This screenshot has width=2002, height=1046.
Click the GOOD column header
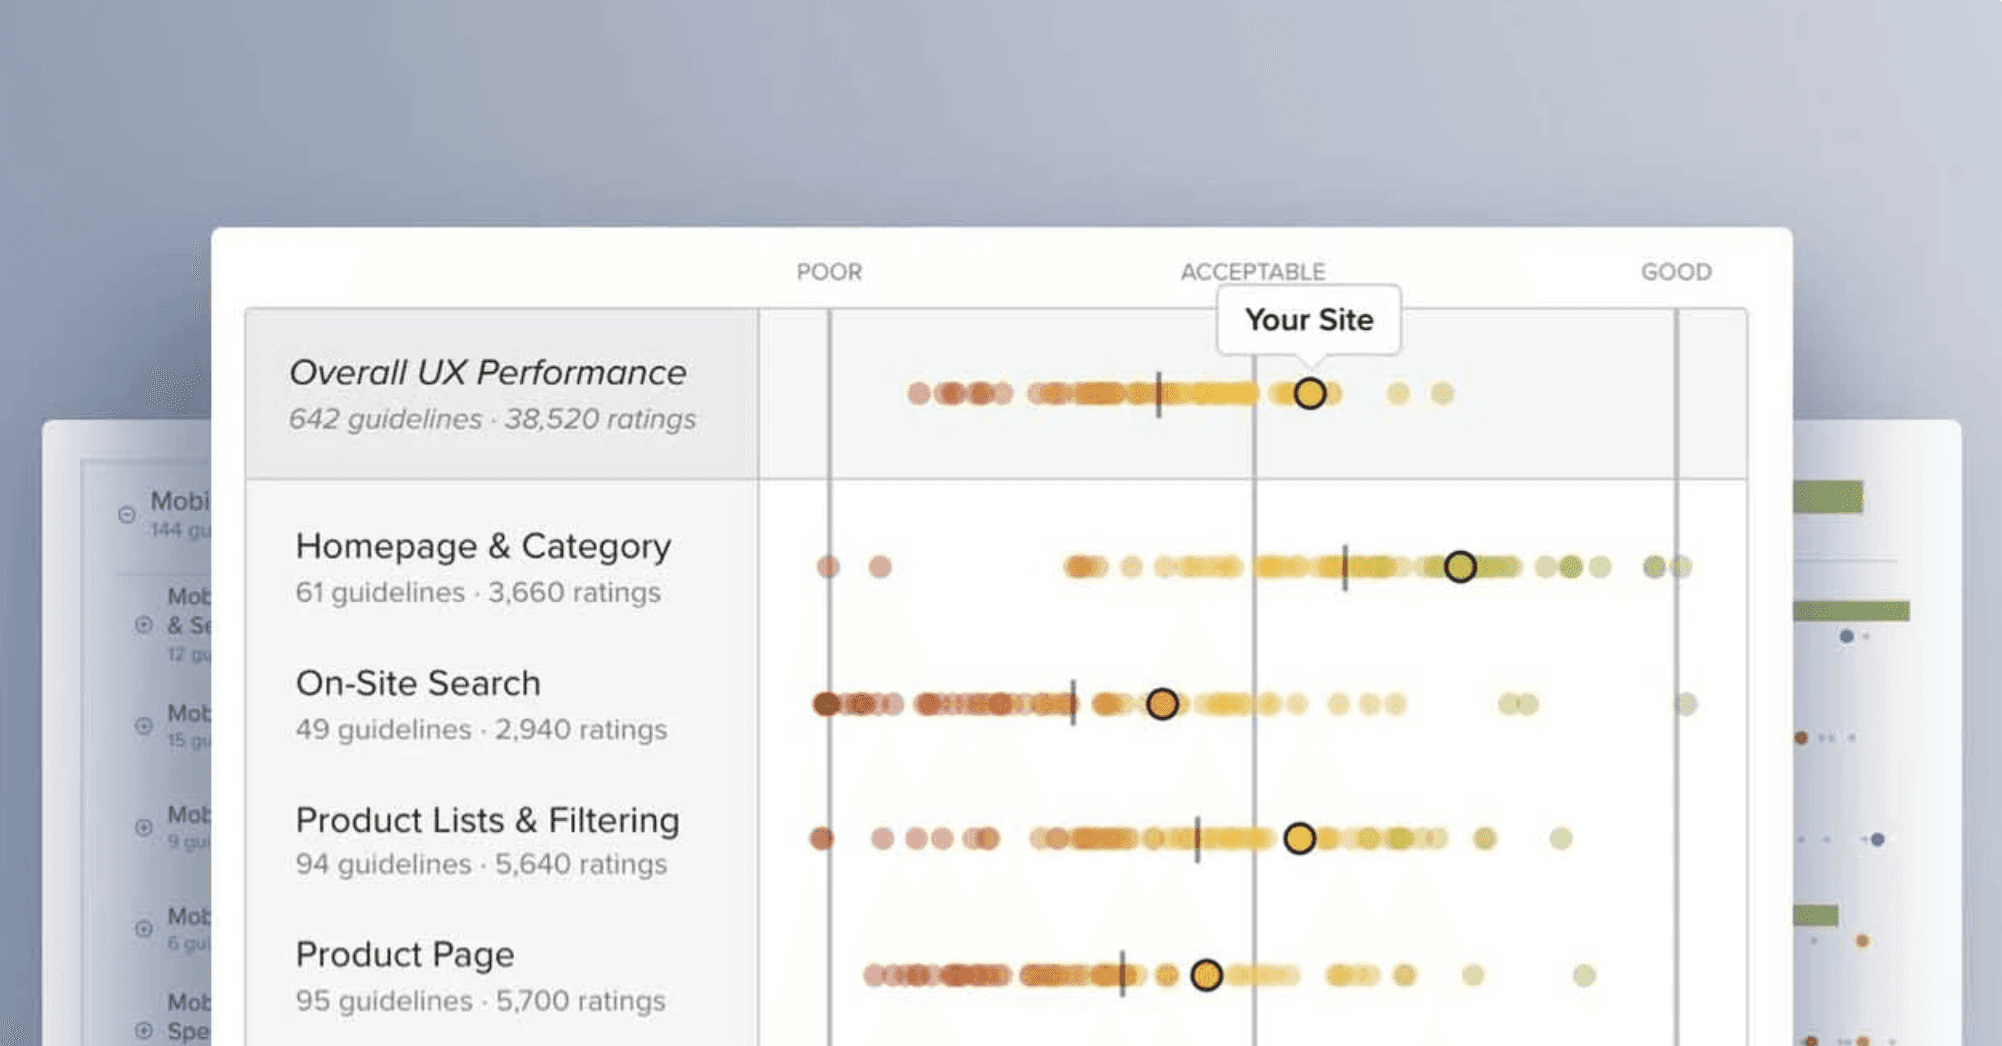click(x=1676, y=272)
